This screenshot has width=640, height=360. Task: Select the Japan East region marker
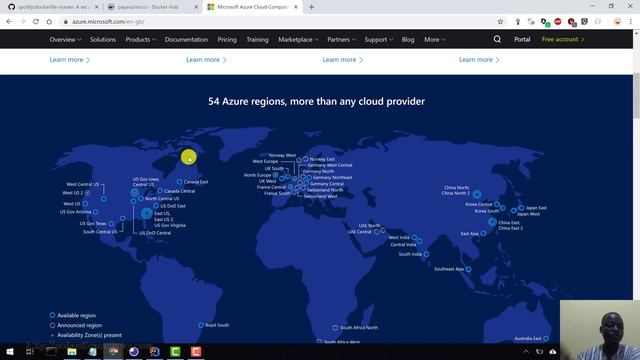[521, 208]
